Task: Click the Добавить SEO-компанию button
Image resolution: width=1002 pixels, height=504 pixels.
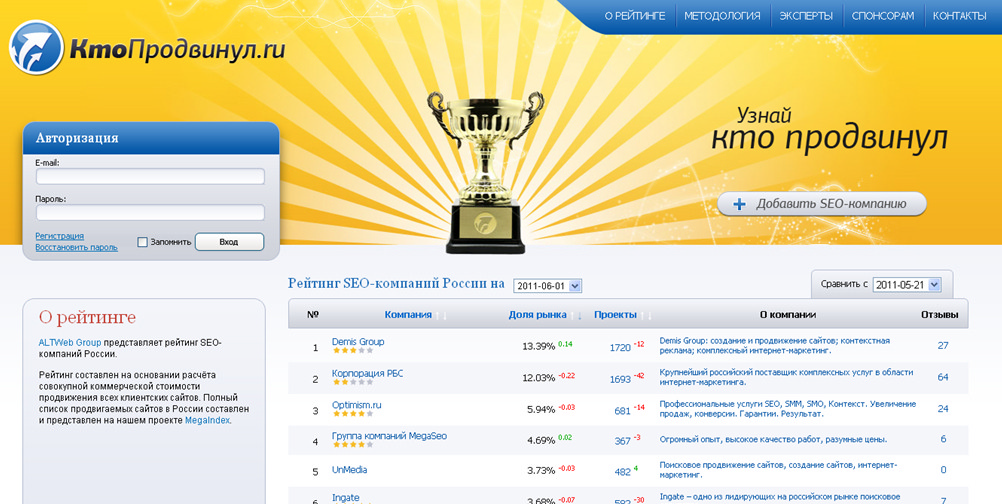Action: point(821,204)
